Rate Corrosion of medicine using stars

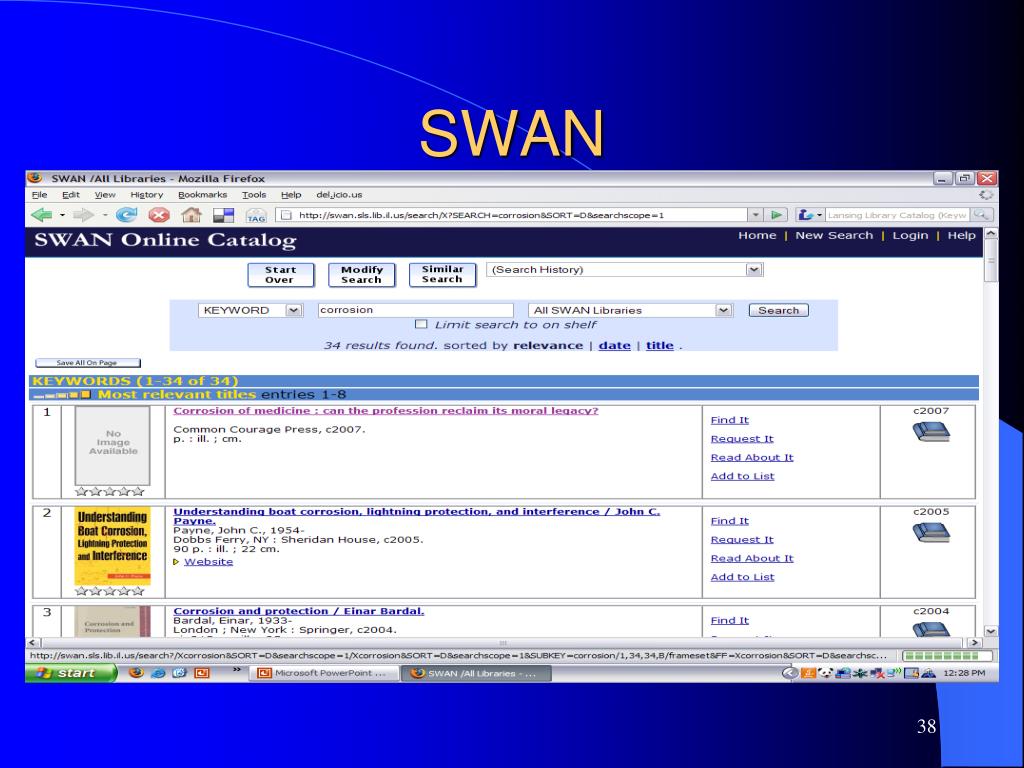coord(110,491)
